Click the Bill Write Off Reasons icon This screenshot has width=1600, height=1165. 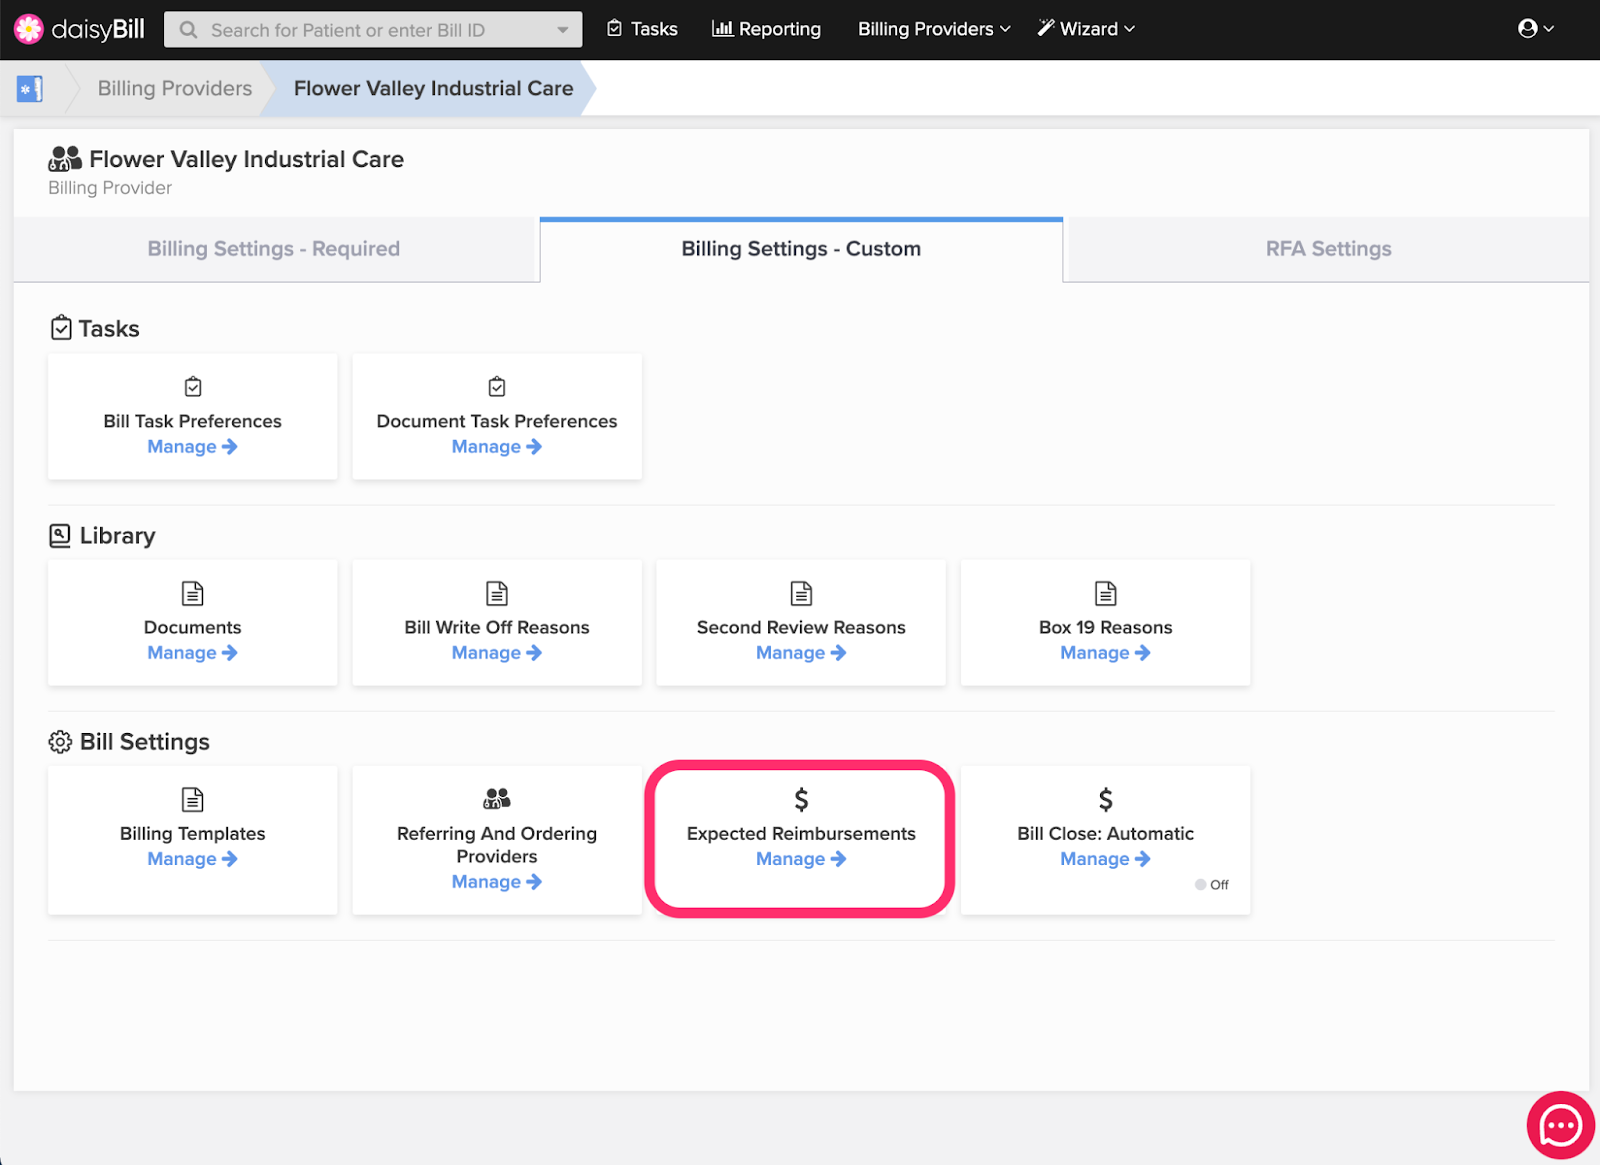pos(497,593)
